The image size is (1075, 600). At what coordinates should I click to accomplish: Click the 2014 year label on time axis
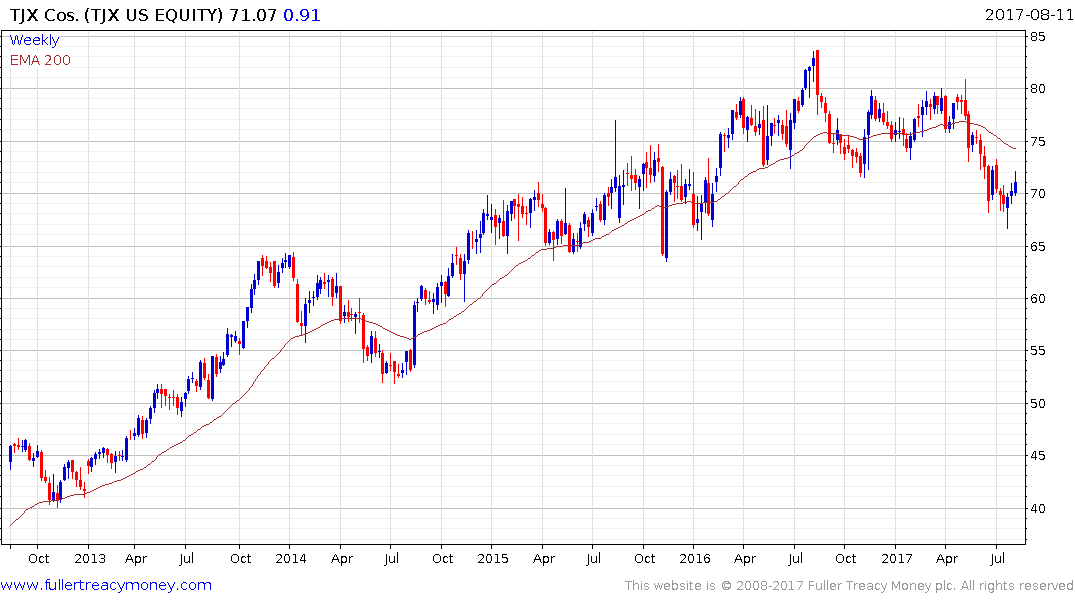[x=291, y=558]
